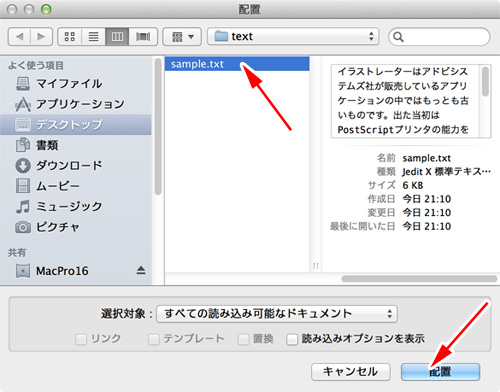Eject MacPro16 shared volume
The height and width of the screenshot is (392, 500).
141,270
